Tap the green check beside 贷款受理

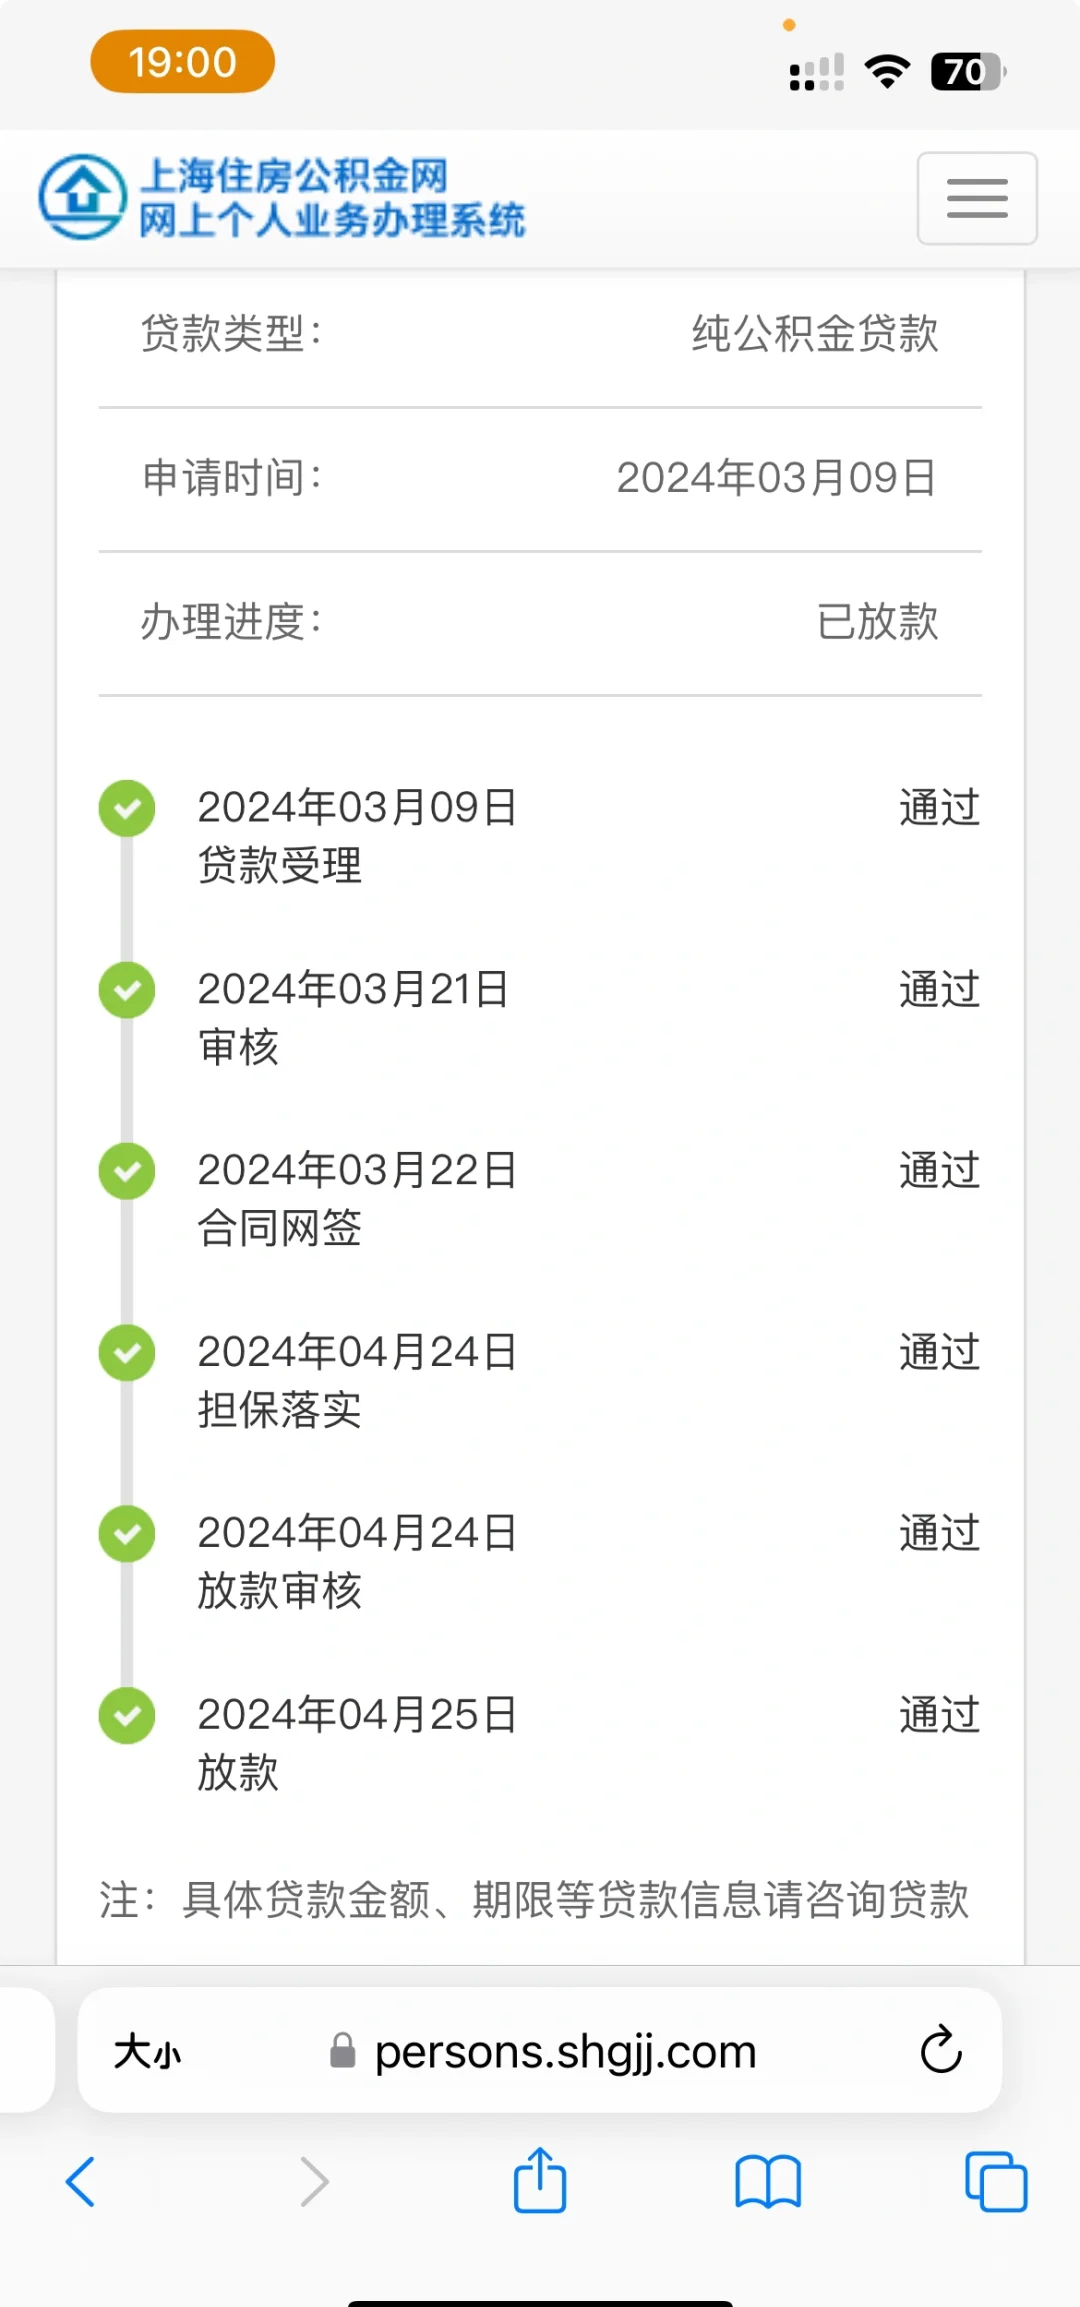127,808
